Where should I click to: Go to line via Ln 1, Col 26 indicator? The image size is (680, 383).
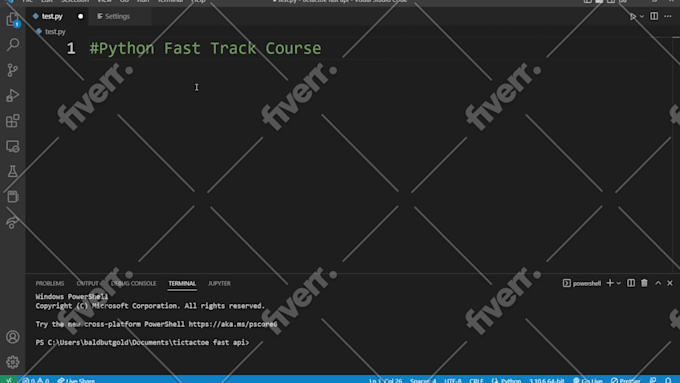[386, 380]
